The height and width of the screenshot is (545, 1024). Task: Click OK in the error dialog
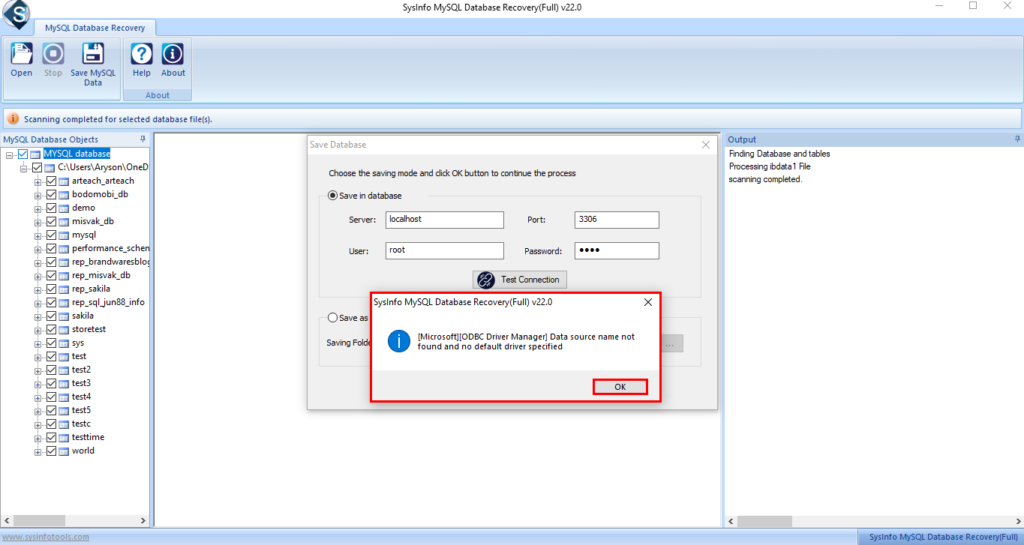619,387
